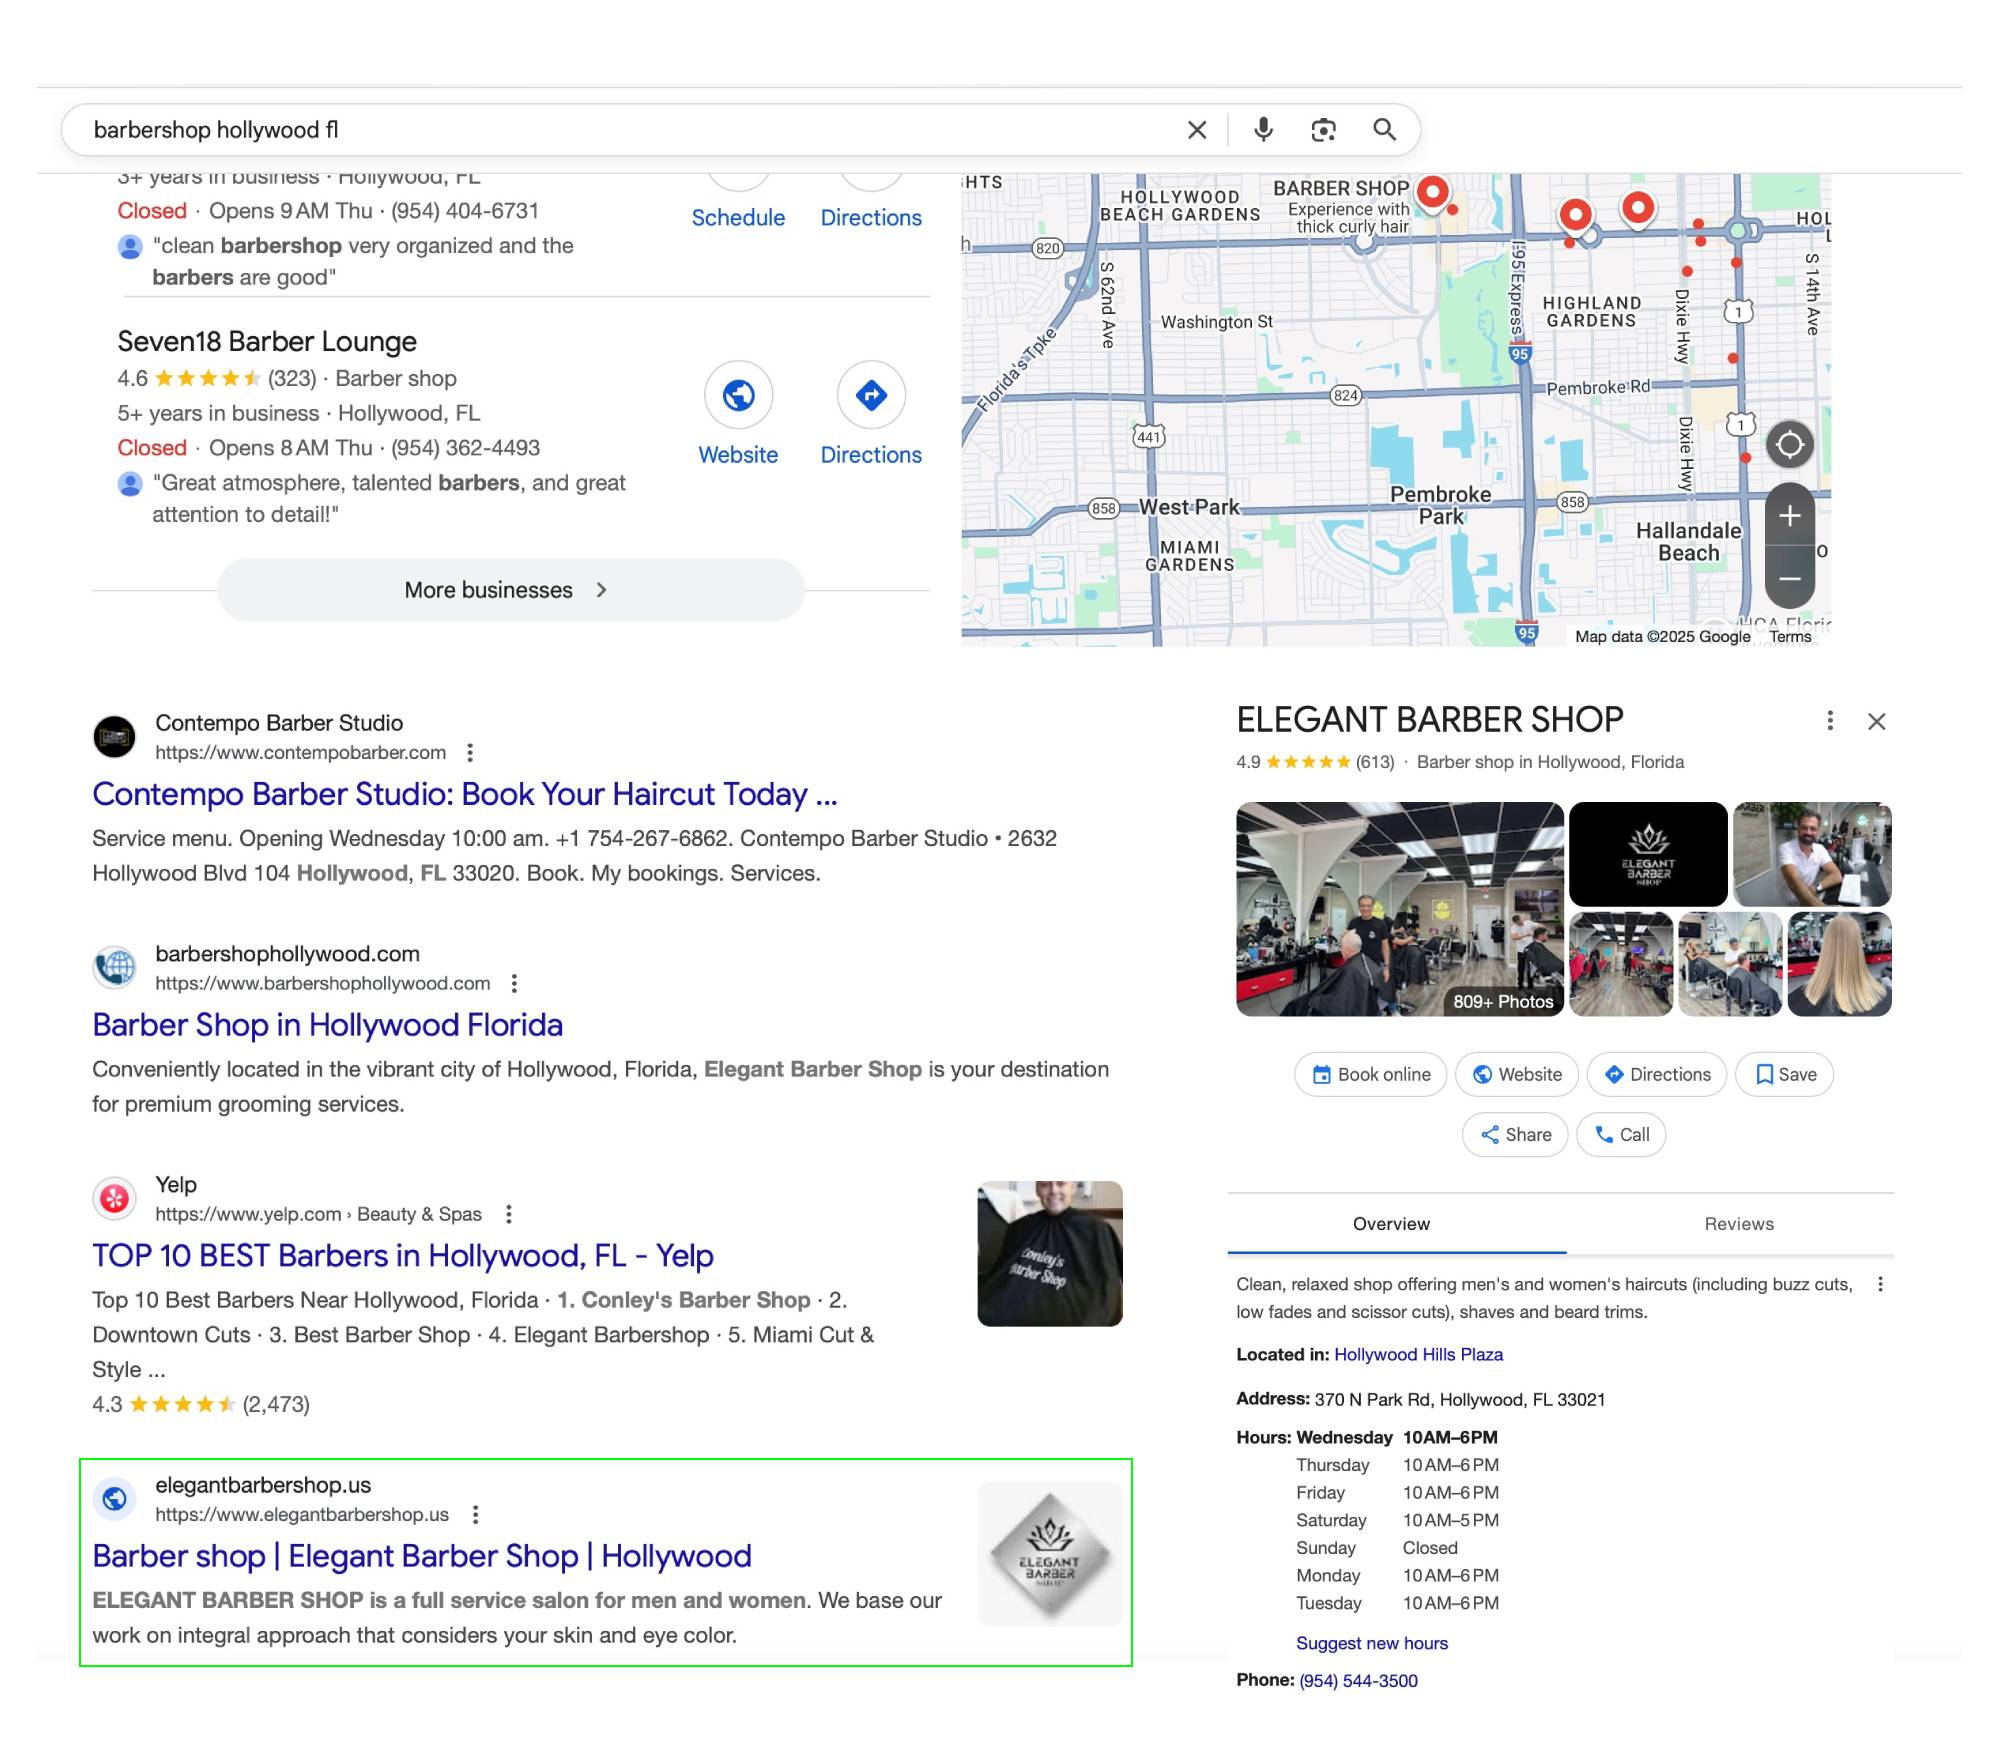Image resolution: width=2000 pixels, height=1746 pixels.
Task: Open Barber shop Elegant Barber Shop Hollywood link
Action: pyautogui.click(x=421, y=1556)
